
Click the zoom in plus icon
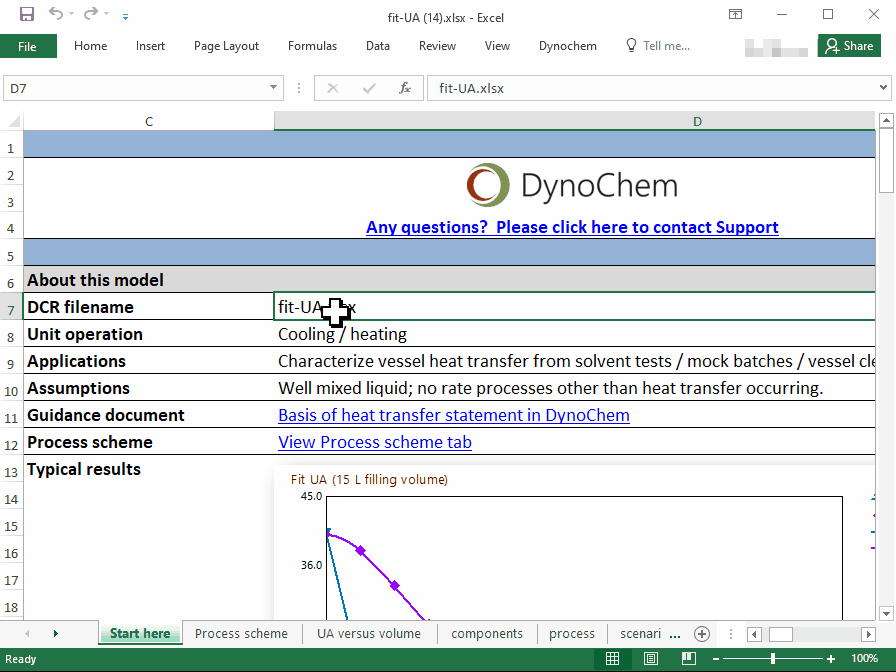pos(831,659)
